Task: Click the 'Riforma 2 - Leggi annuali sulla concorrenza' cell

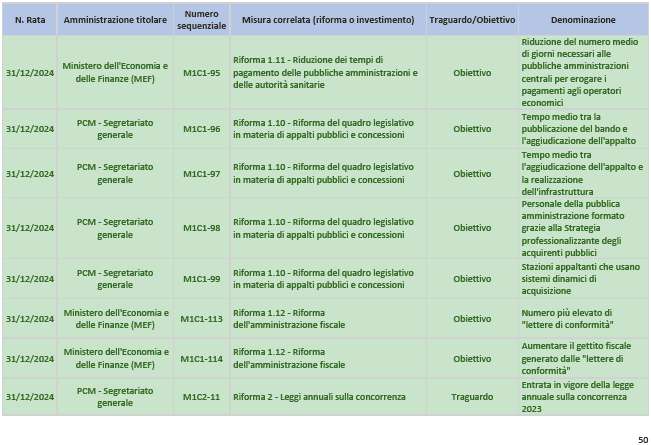Action: (328, 397)
